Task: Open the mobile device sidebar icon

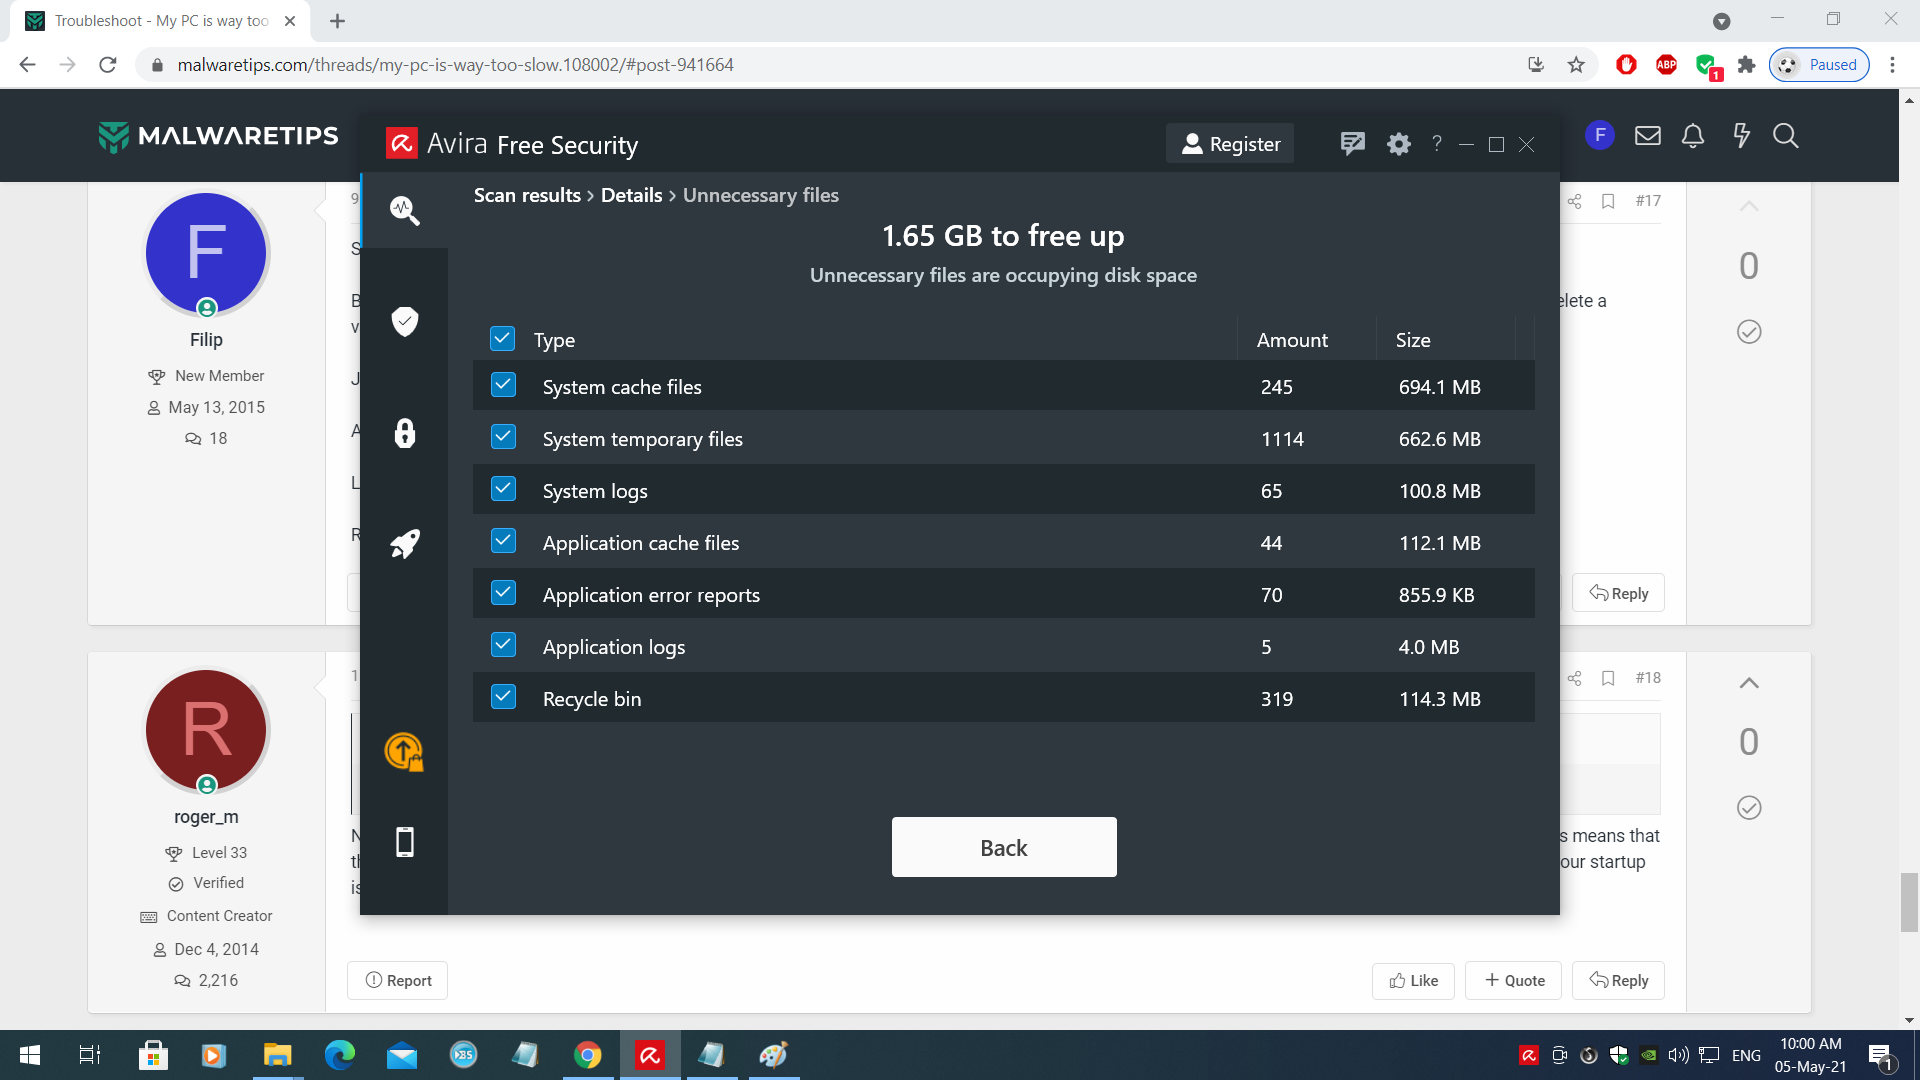Action: coord(404,842)
